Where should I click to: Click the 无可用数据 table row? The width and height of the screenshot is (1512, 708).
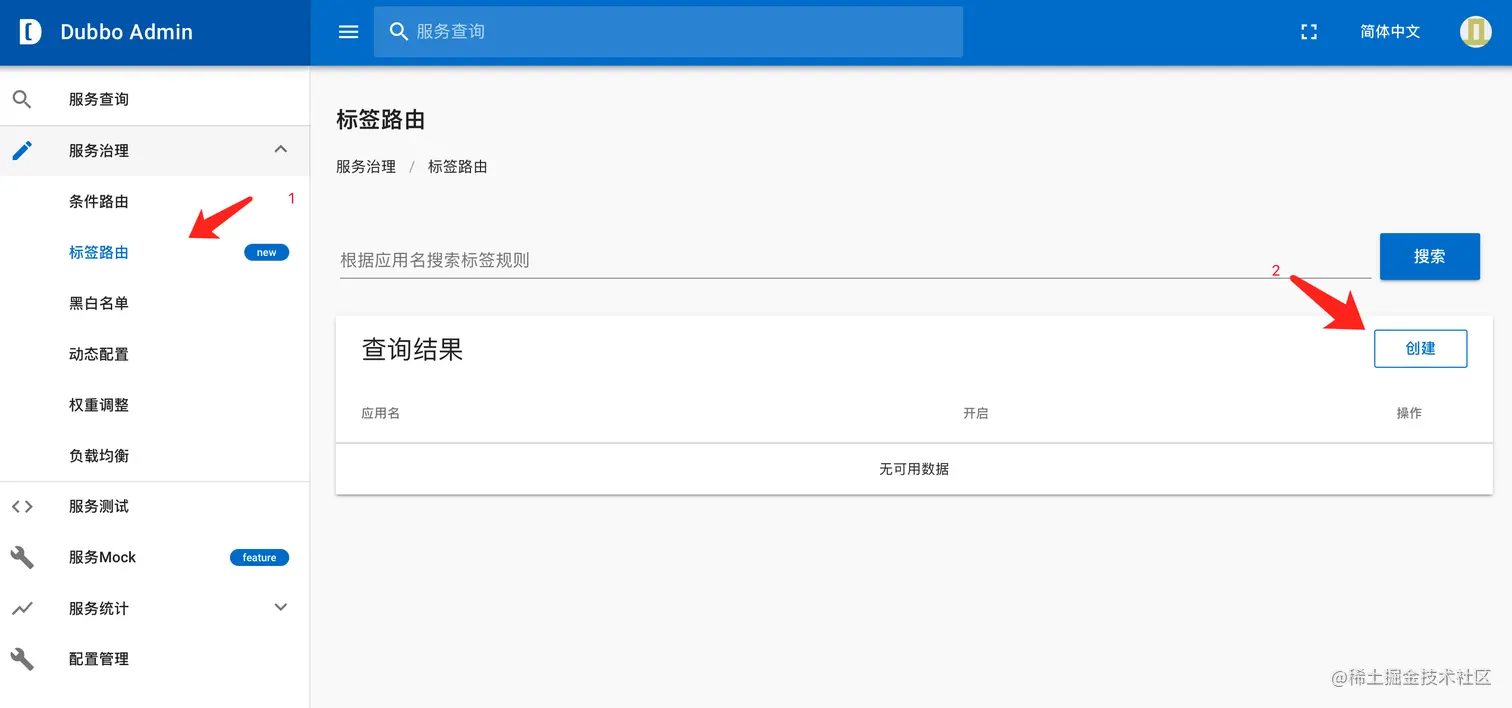(914, 469)
